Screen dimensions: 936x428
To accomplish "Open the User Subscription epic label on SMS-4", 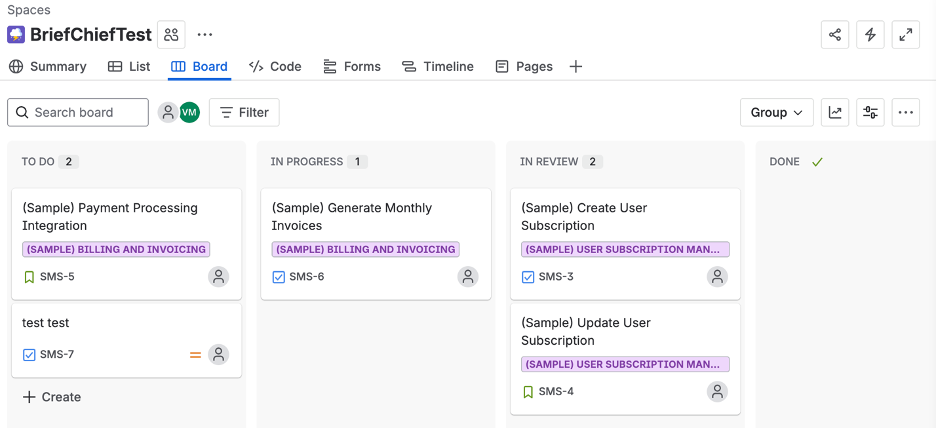I will tap(626, 364).
